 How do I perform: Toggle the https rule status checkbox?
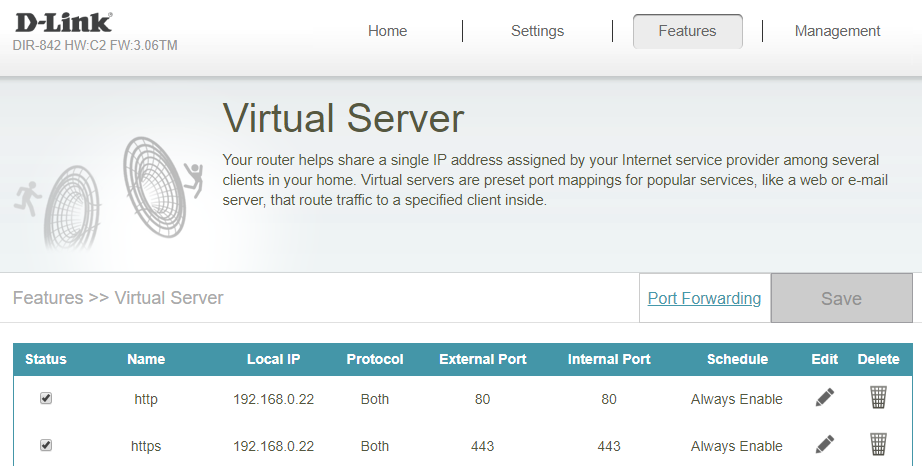coord(46,445)
